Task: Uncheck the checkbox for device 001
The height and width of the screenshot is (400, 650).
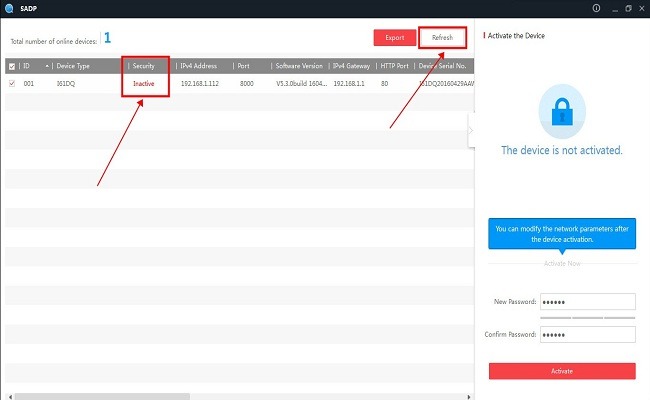Action: pos(12,84)
